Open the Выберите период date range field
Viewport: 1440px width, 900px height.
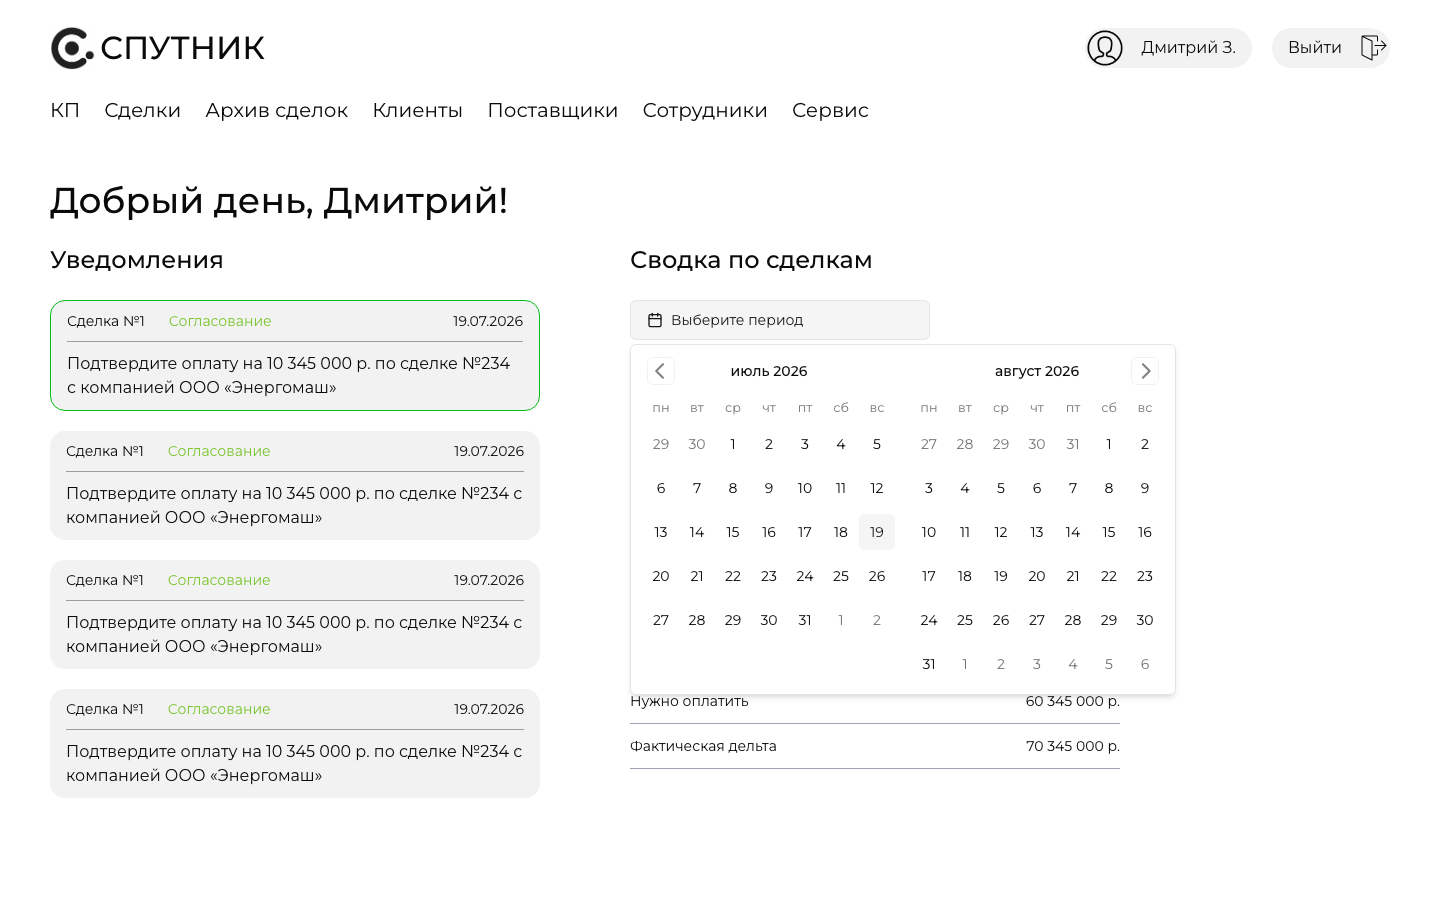780,320
